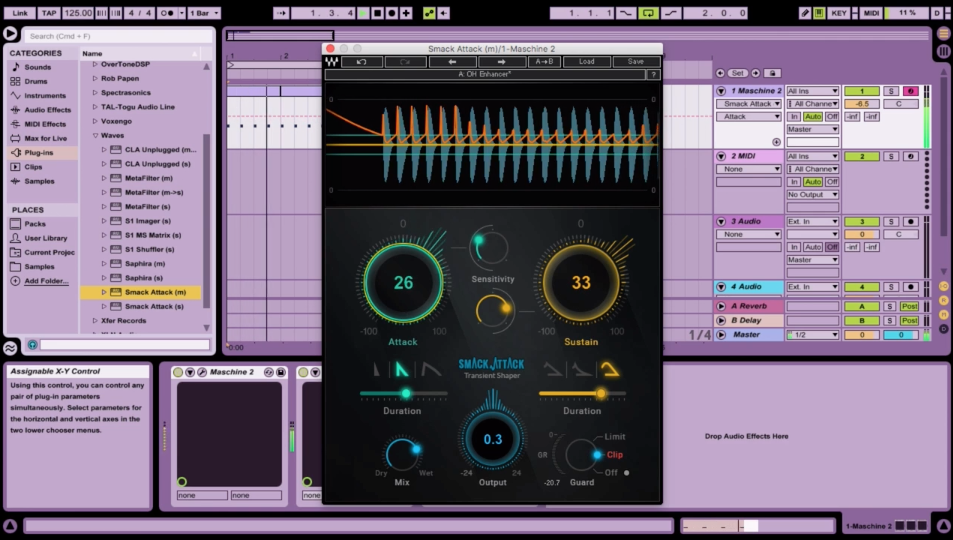Undo last change in Smack Attack plugin
This screenshot has width=953, height=540.
tap(362, 61)
